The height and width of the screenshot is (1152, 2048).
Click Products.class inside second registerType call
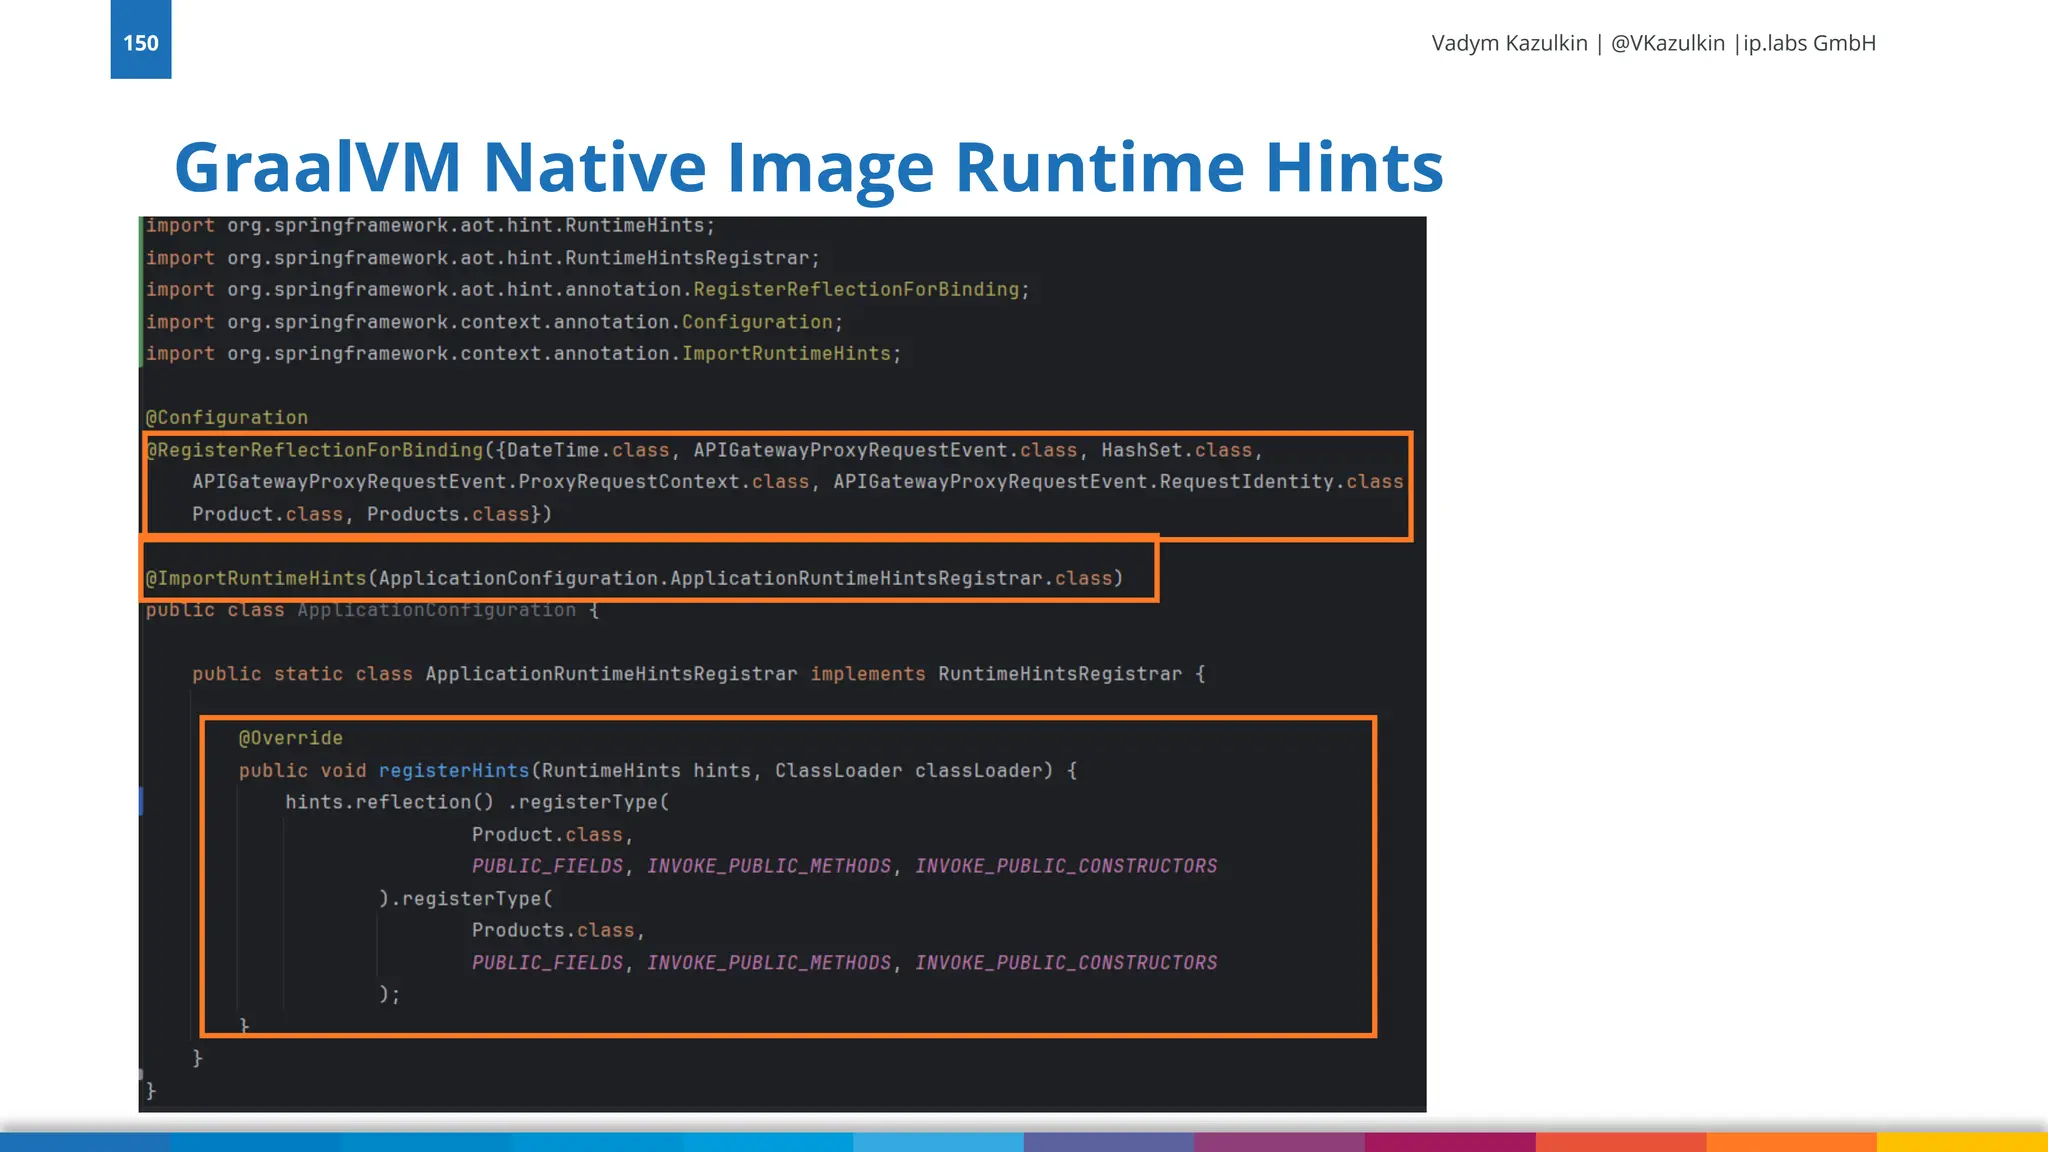[553, 930]
